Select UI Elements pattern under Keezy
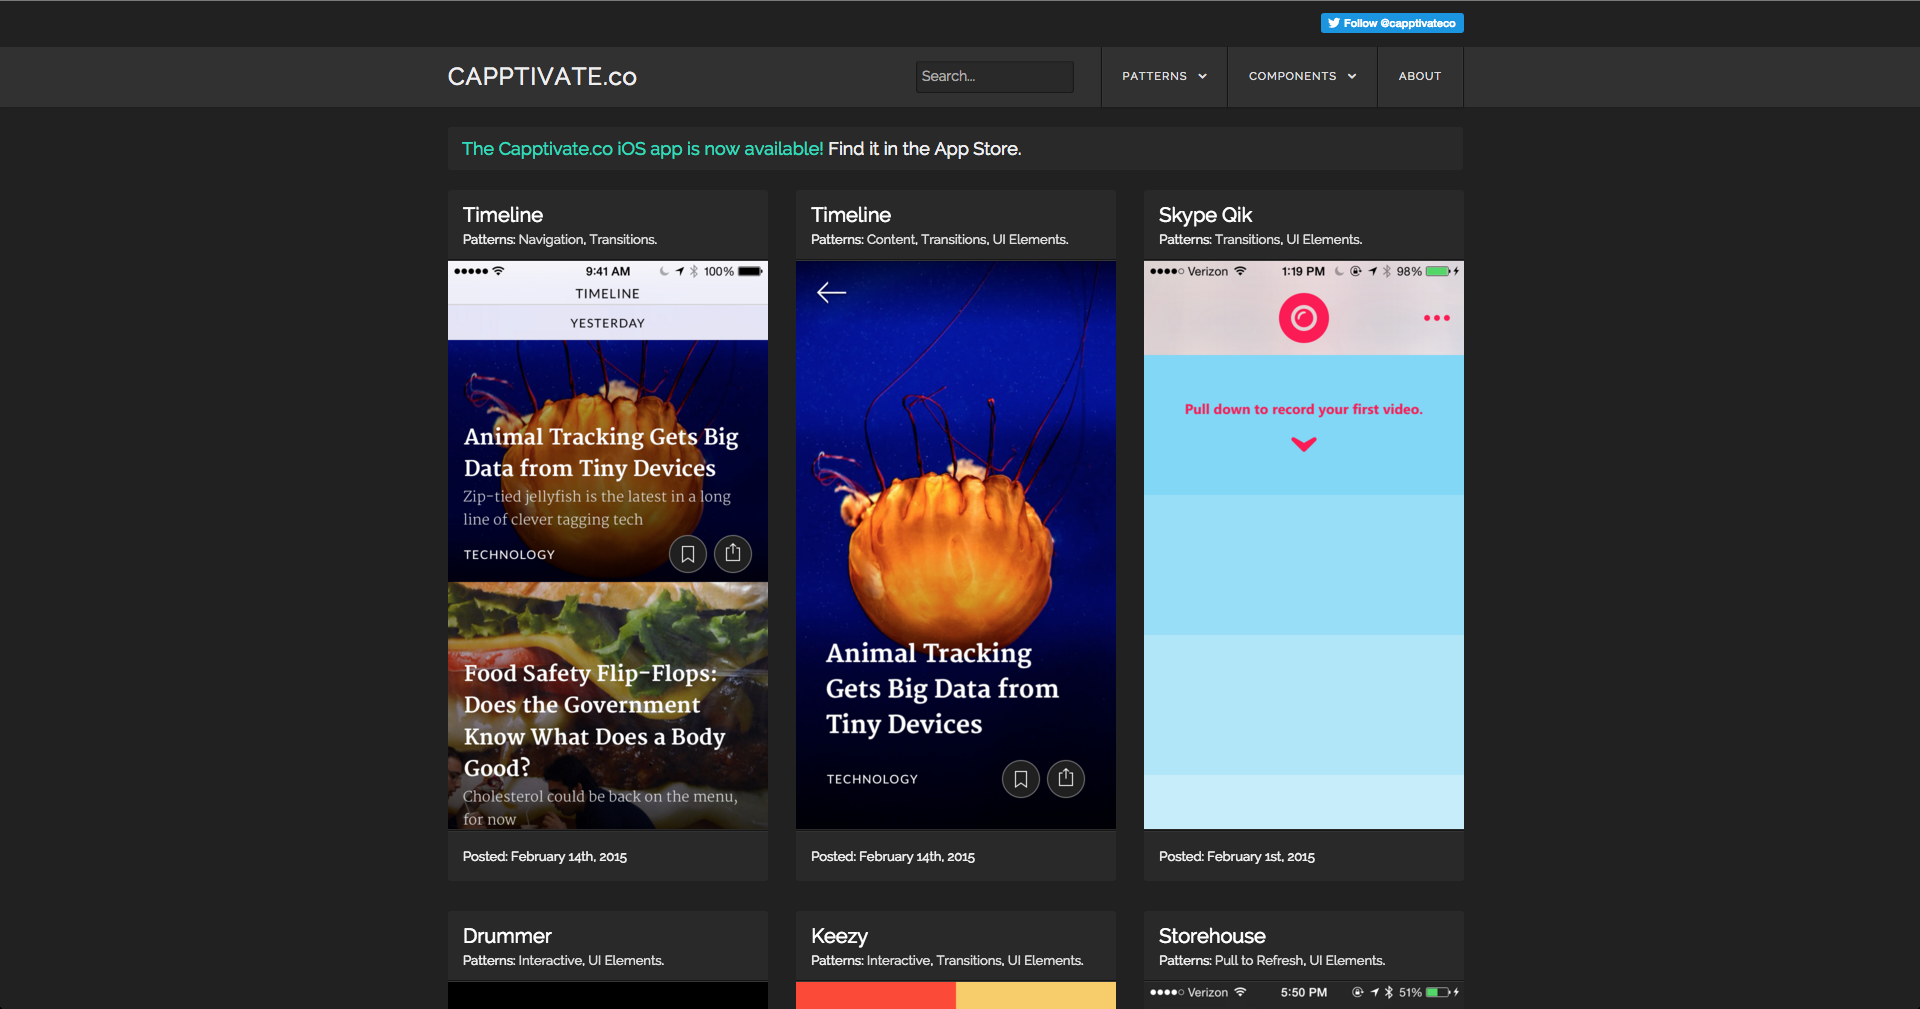The width and height of the screenshot is (1920, 1009). click(x=1045, y=961)
